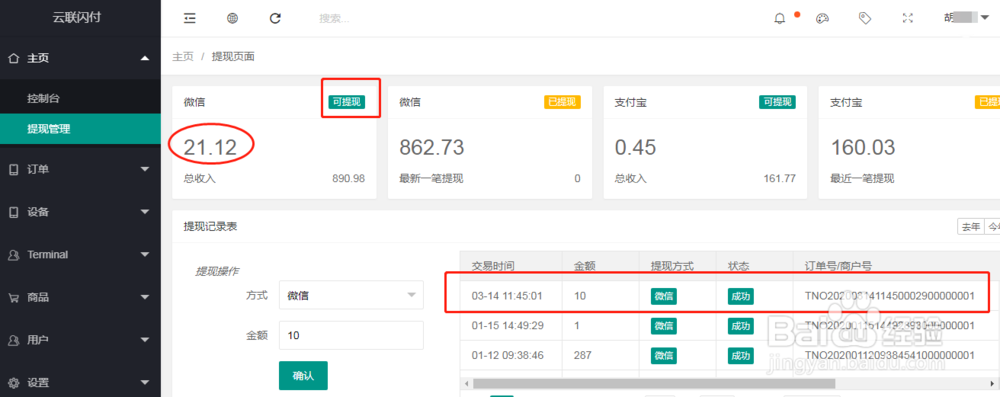
Task: Click the 状态 column header
Action: pyautogui.click(x=739, y=266)
